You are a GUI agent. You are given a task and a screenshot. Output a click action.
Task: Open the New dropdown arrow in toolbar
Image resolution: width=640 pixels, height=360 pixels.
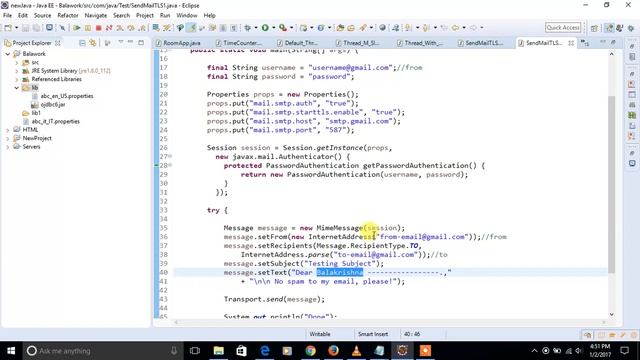[x=16, y=28]
